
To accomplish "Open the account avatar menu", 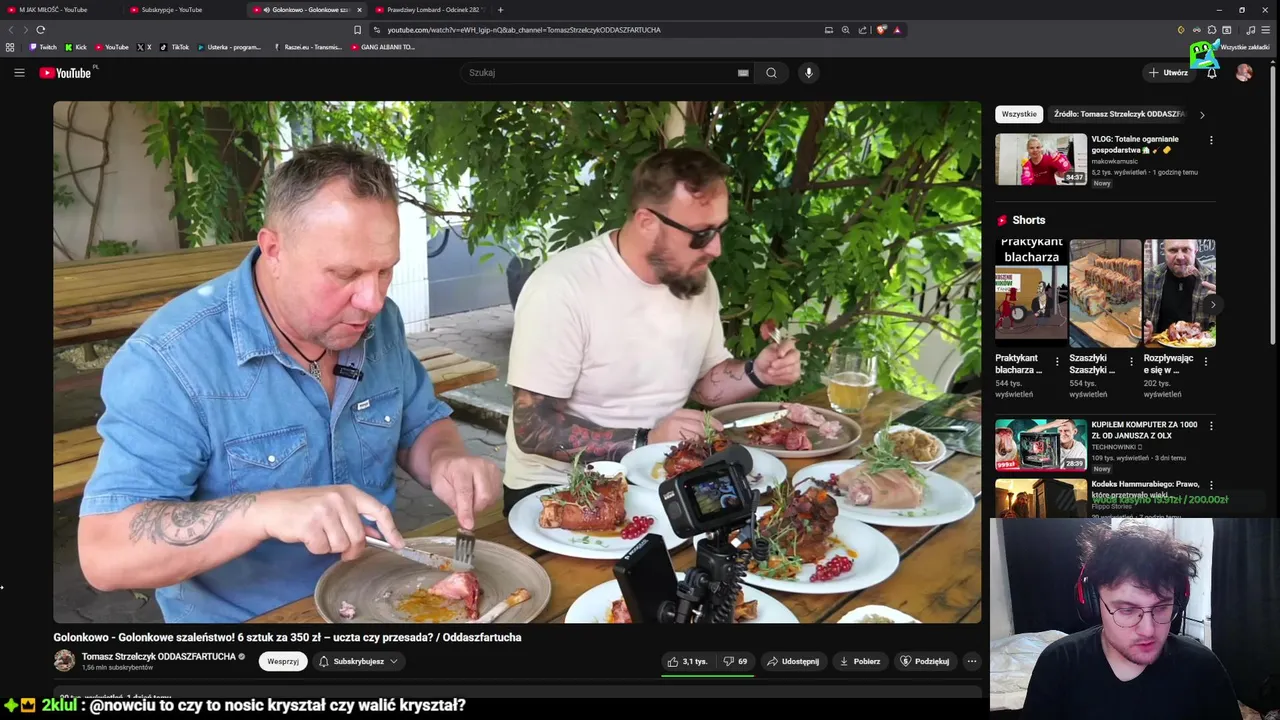I will 1244,72.
